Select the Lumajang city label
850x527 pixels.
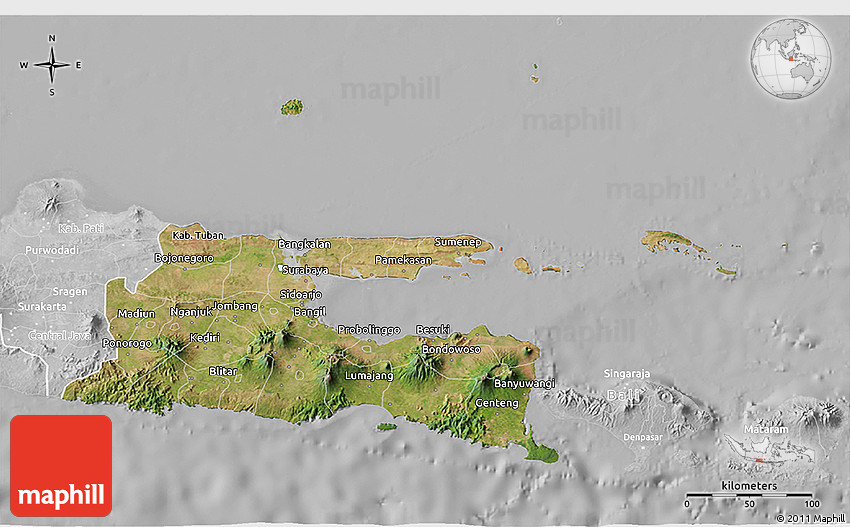point(369,375)
